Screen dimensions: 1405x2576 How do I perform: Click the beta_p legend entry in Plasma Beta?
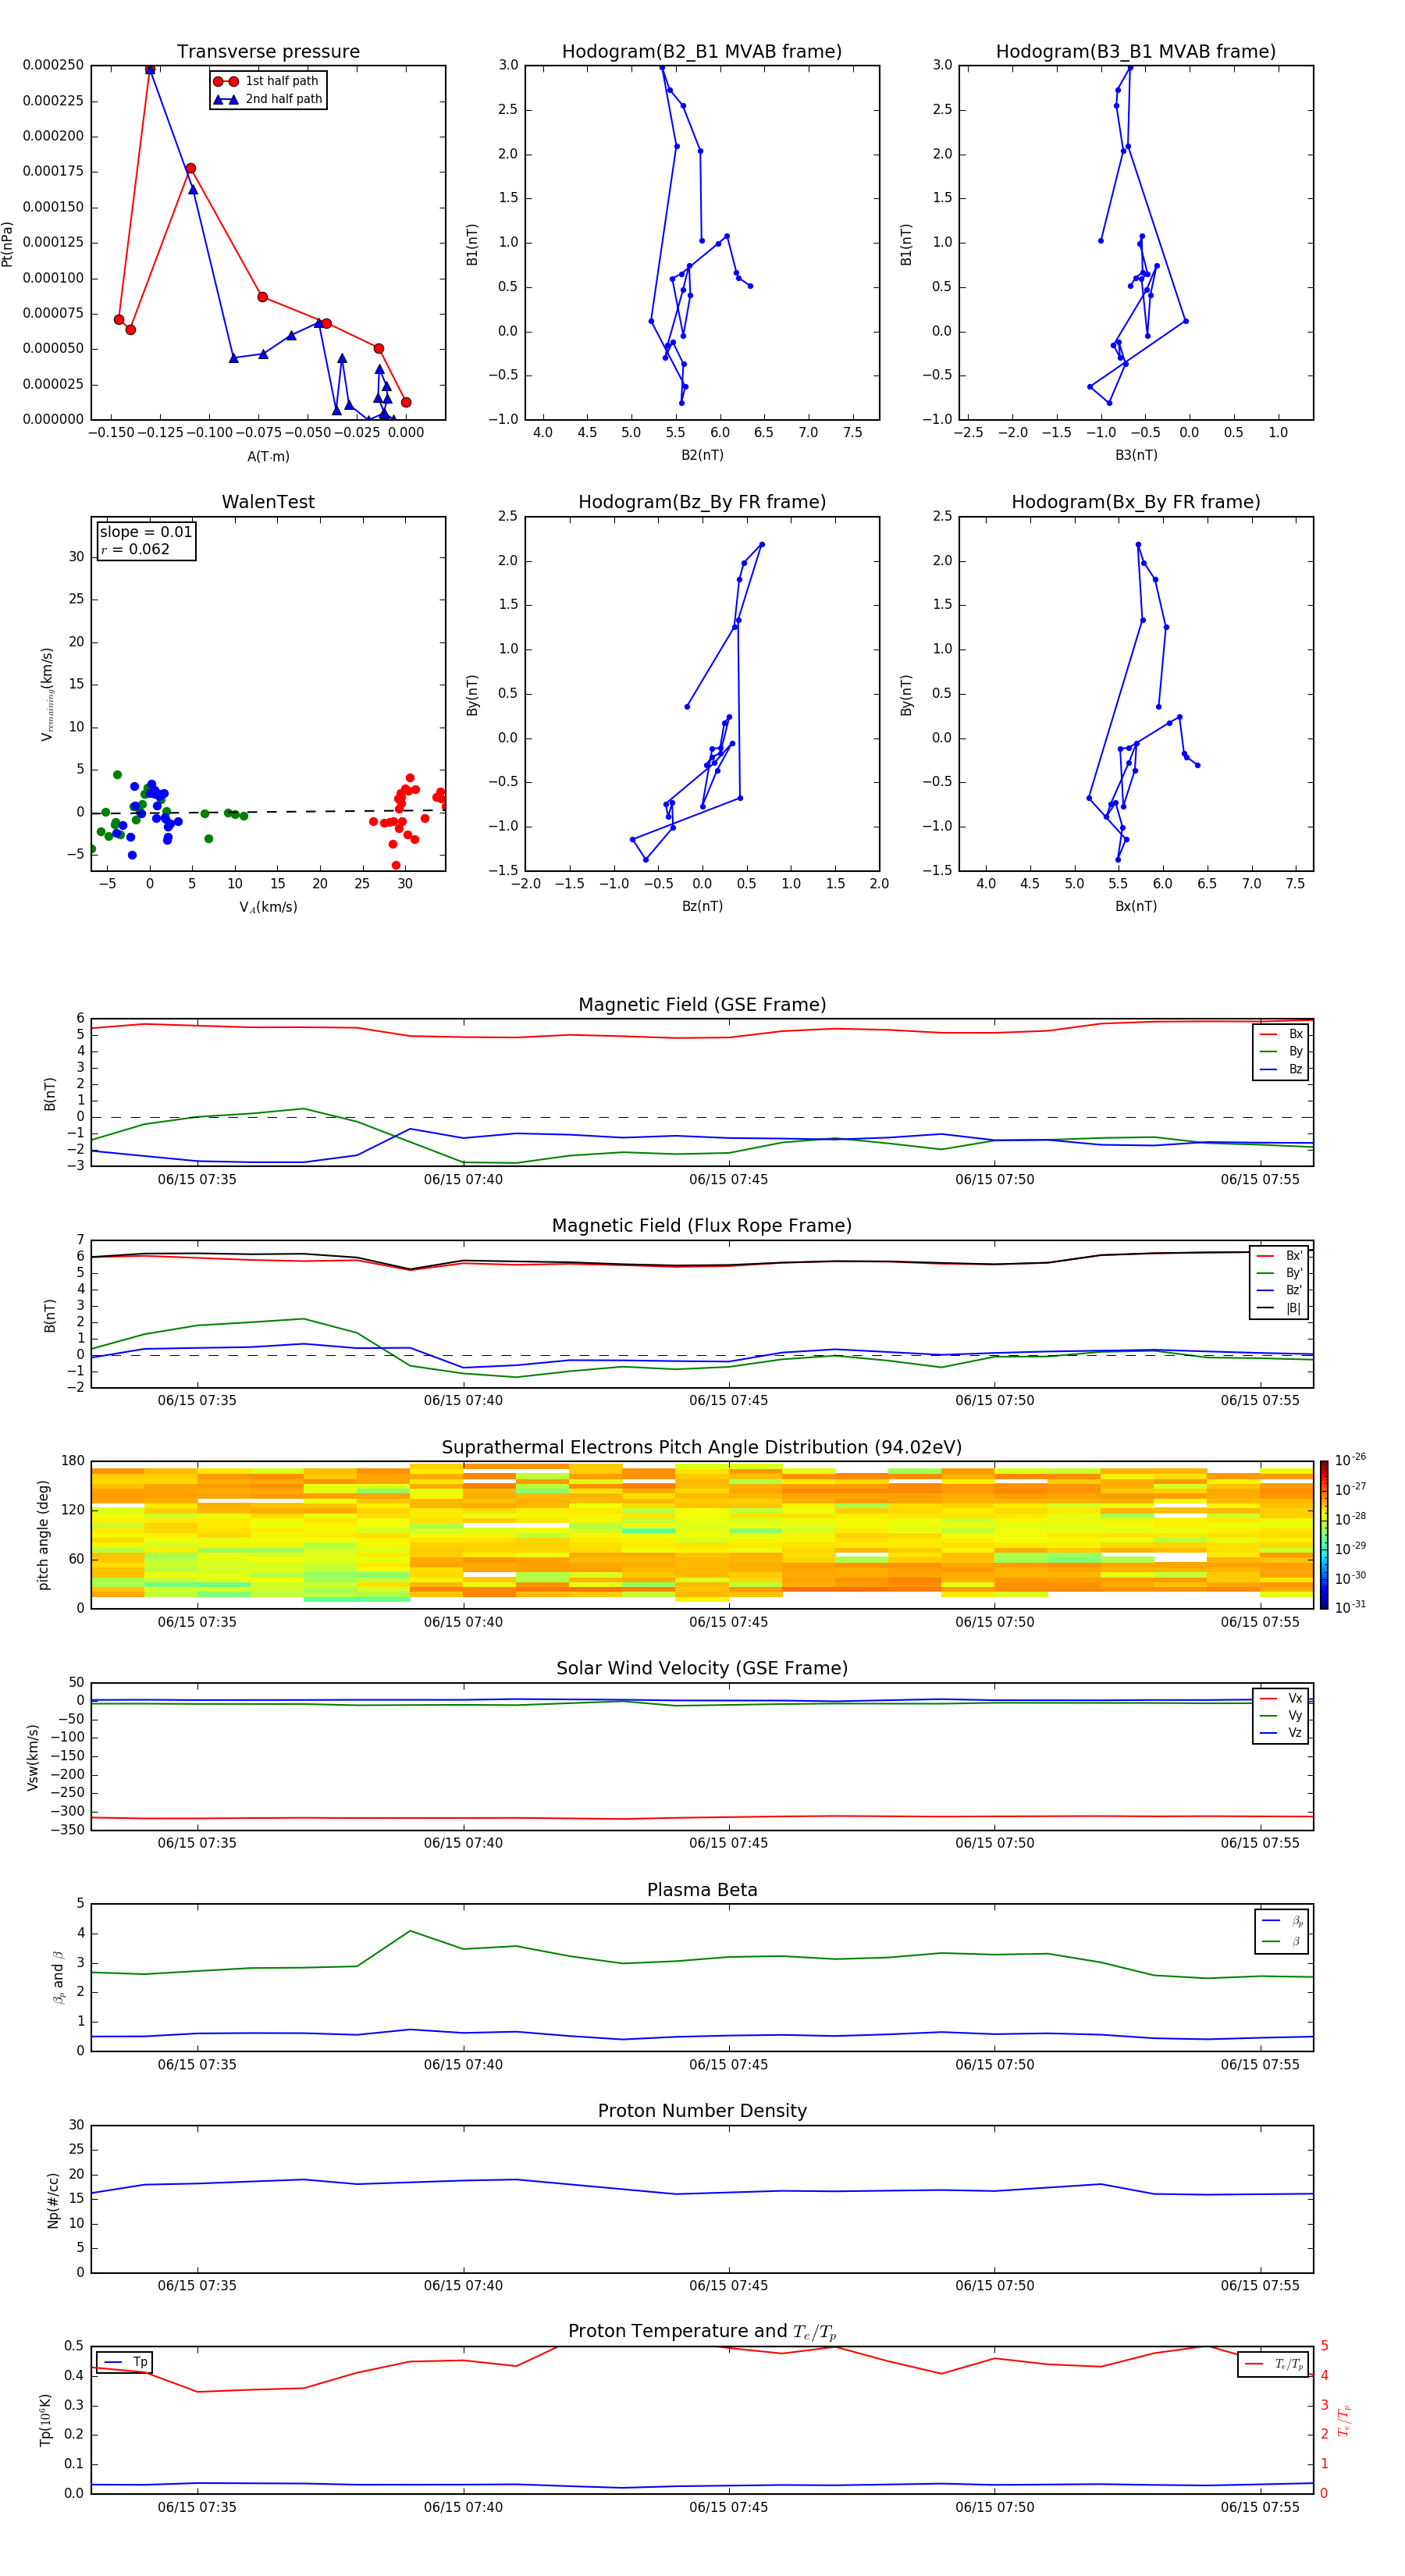(x=1282, y=1921)
